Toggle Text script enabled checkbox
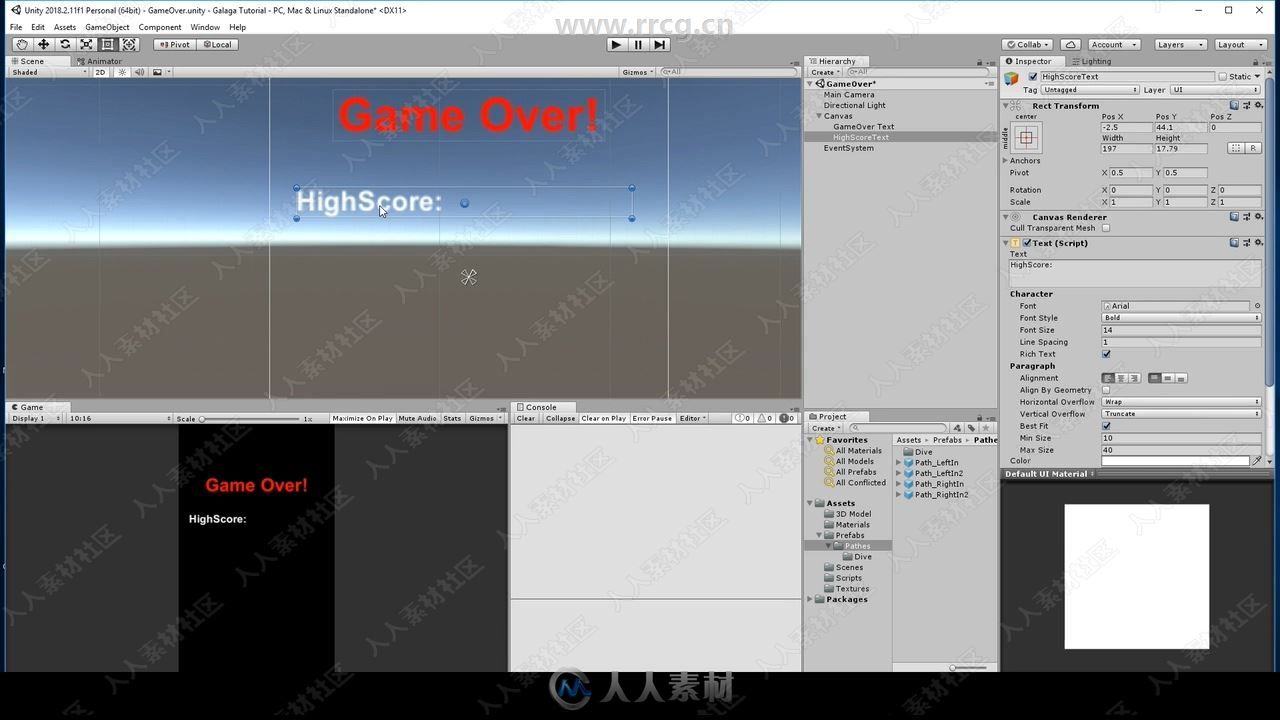1280x720 pixels. [1027, 242]
